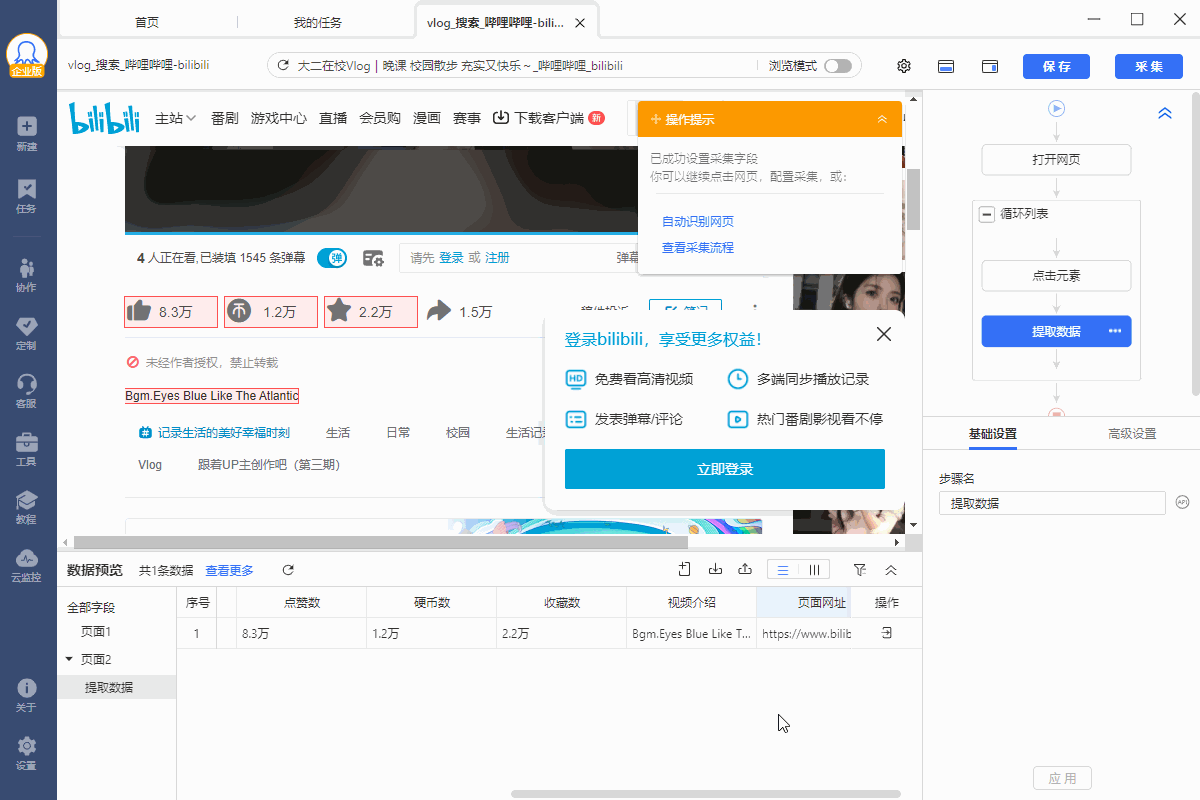Click the 自动识别网页 link

point(698,221)
